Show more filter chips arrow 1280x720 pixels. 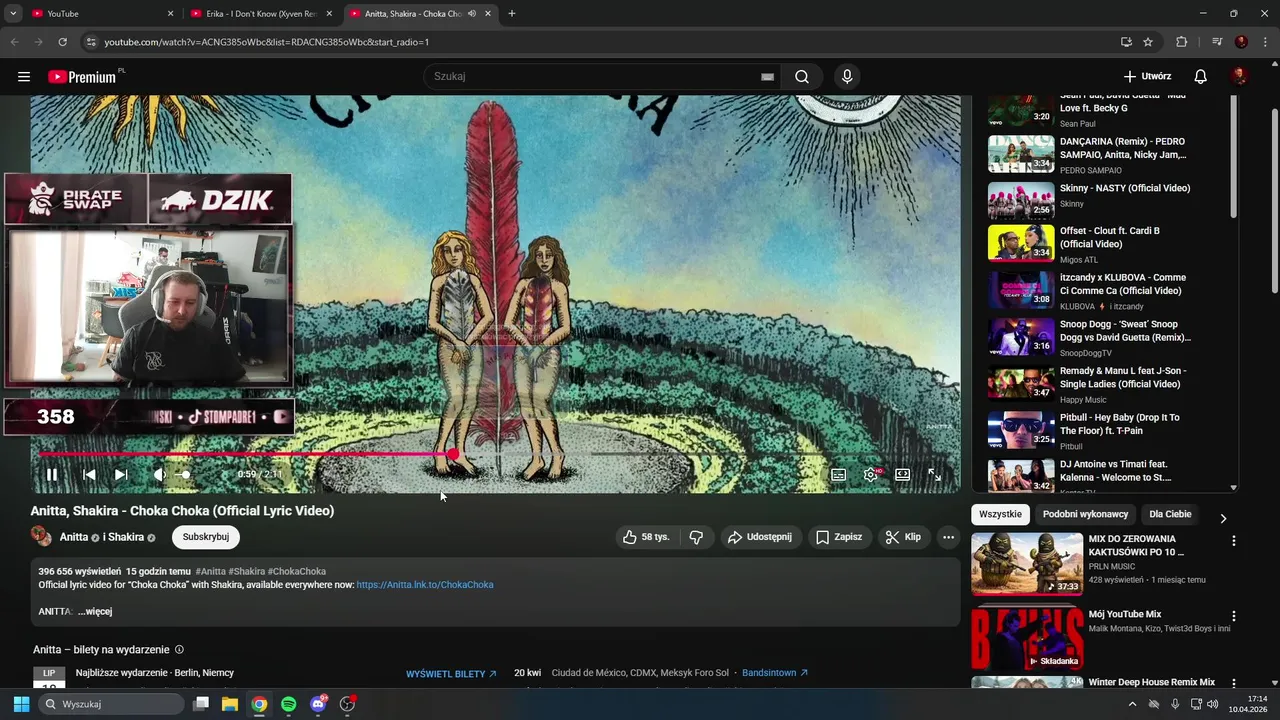1222,518
